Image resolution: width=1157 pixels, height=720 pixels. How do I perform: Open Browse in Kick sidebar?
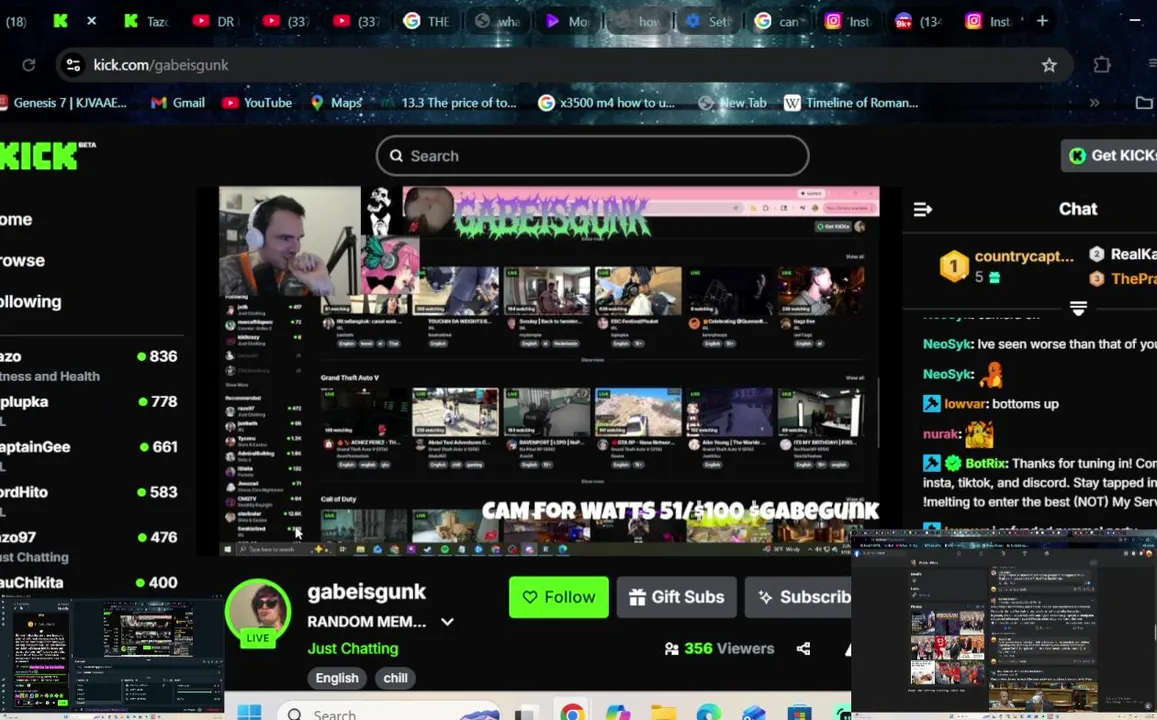(x=22, y=260)
